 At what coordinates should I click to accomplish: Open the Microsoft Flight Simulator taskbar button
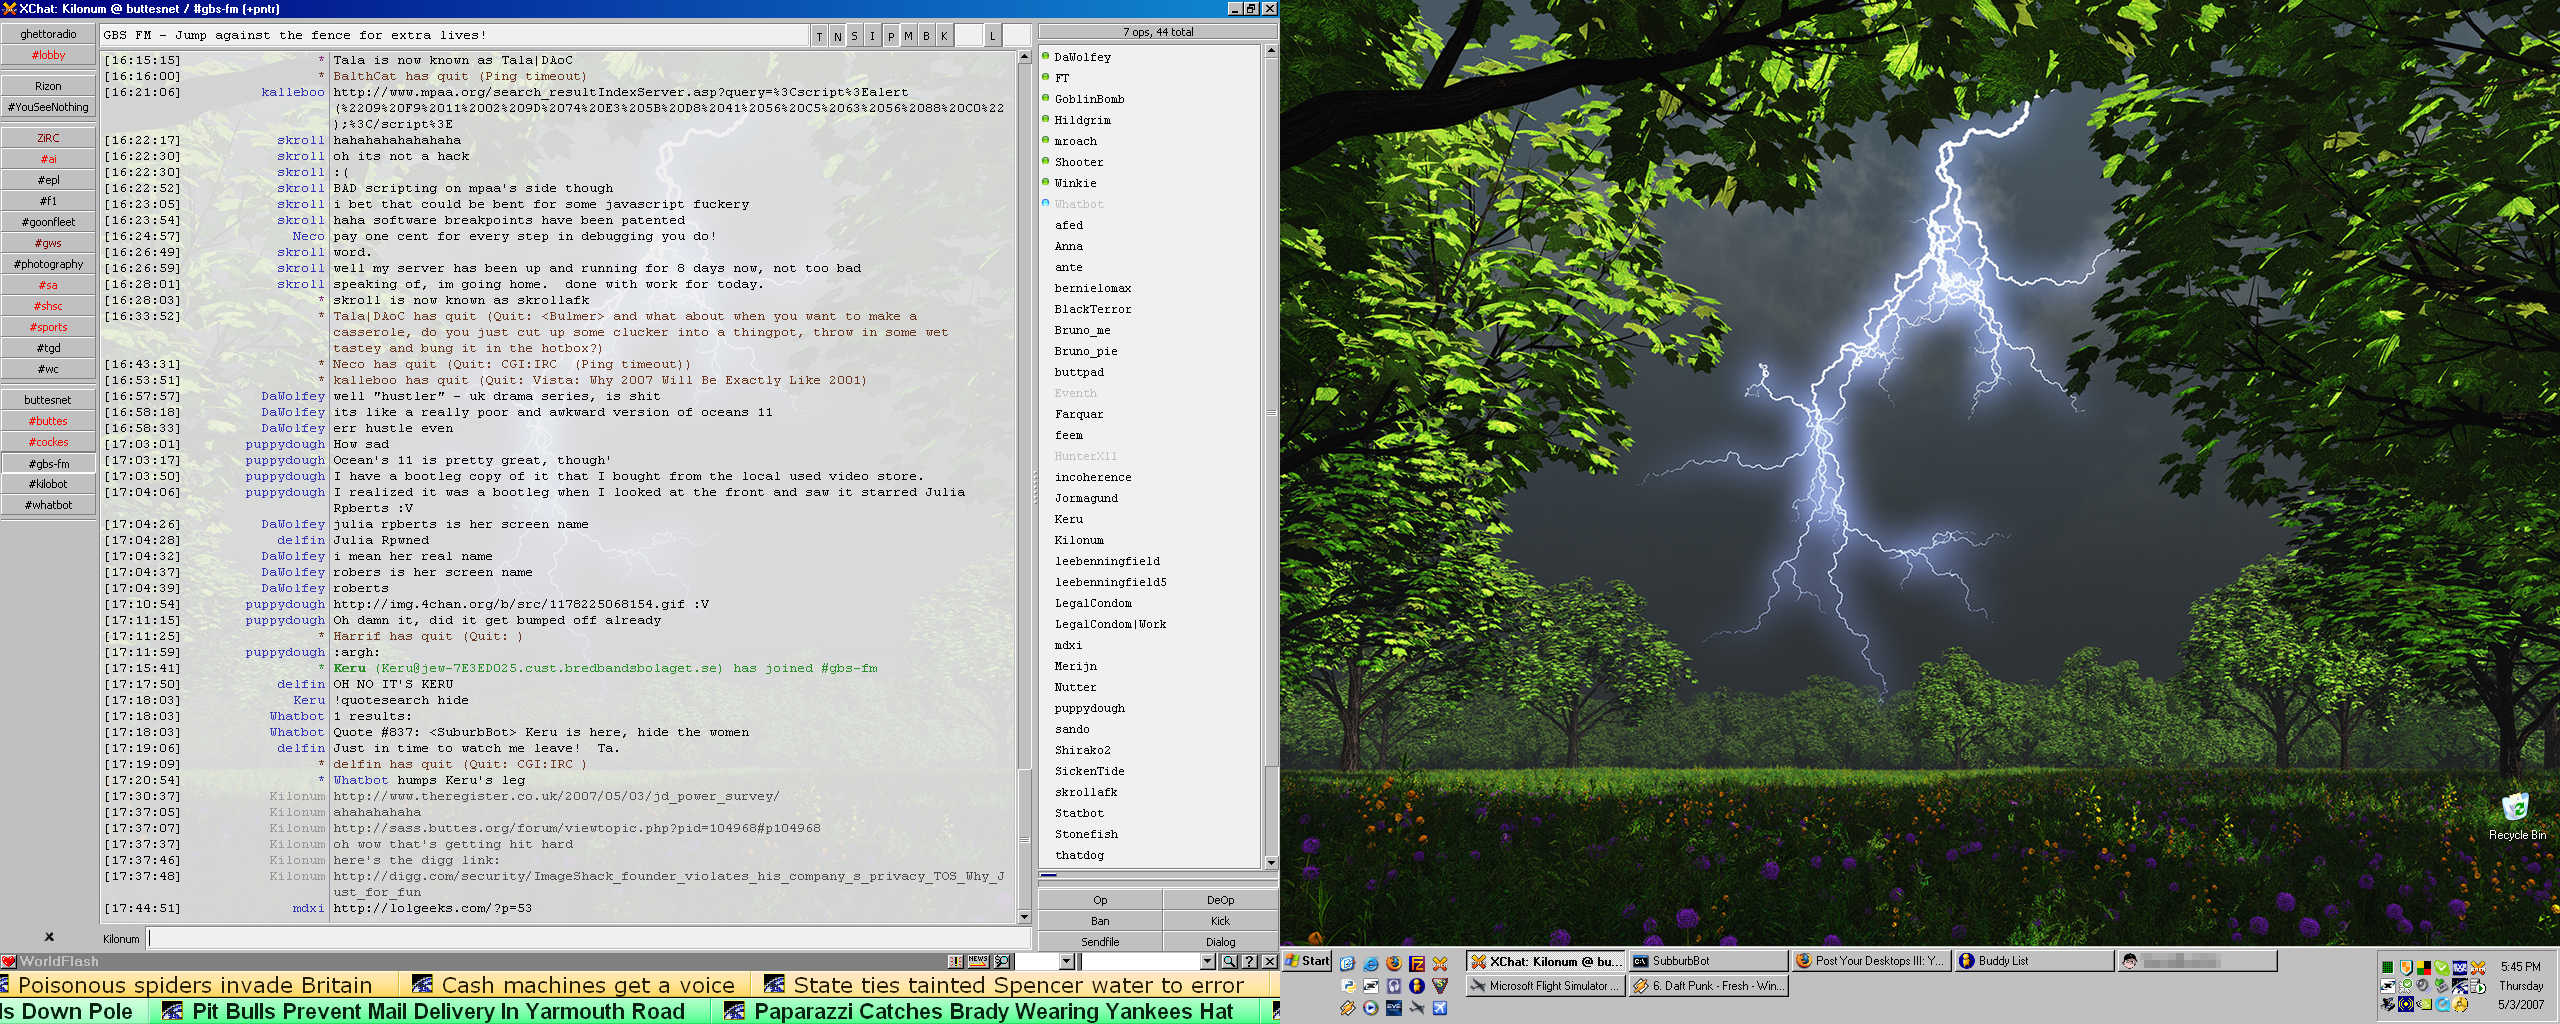[1546, 985]
